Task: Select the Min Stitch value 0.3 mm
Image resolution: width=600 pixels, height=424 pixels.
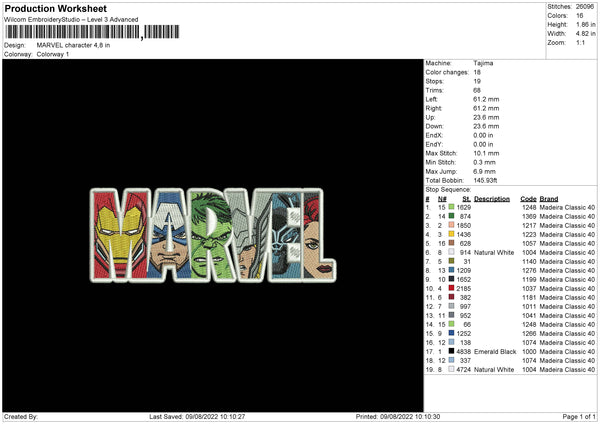Action: tap(484, 162)
